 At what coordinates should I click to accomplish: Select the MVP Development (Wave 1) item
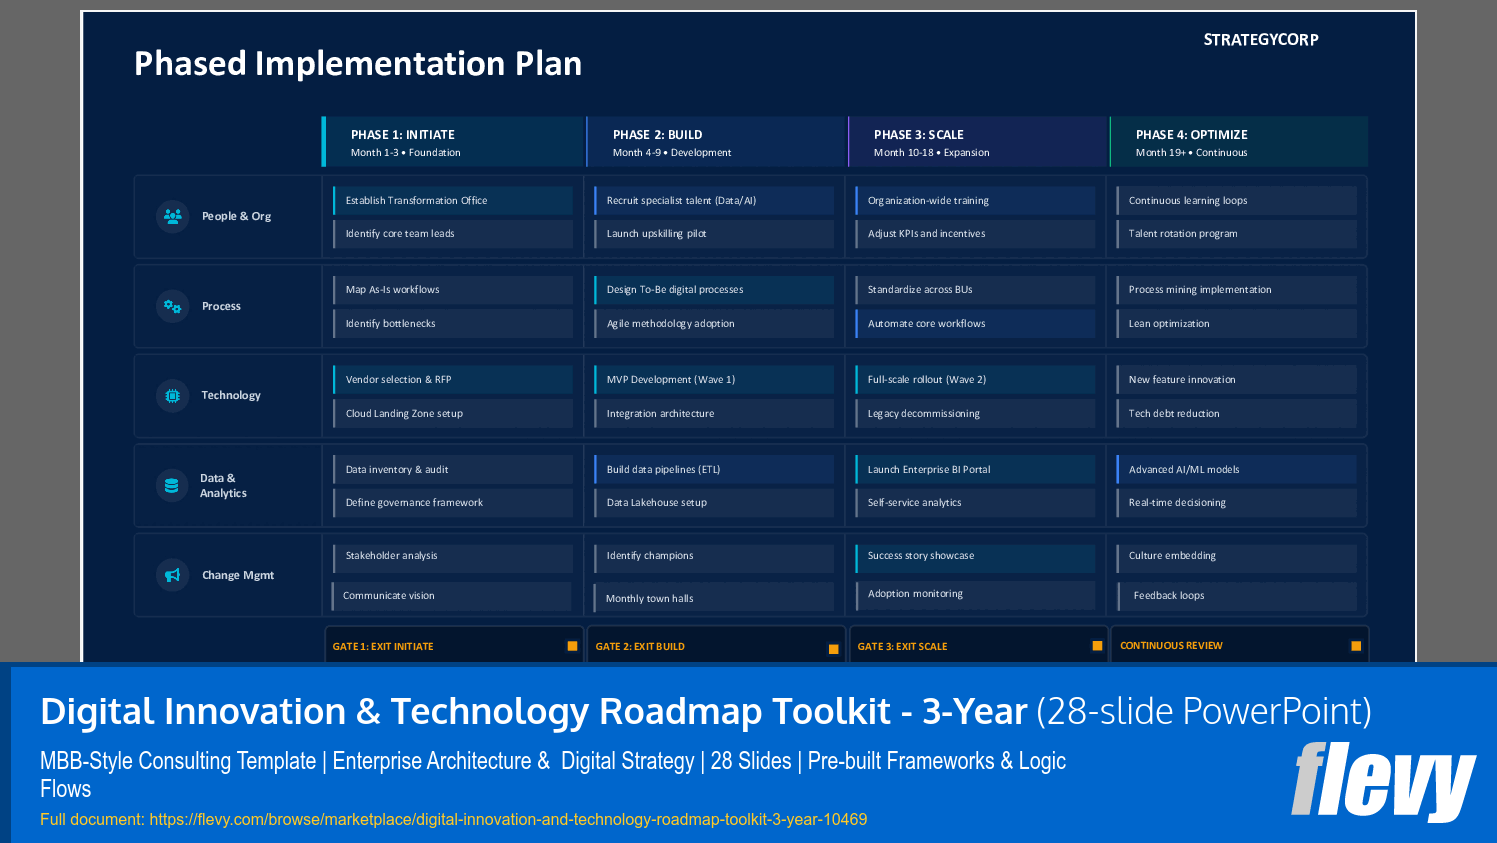[x=714, y=379]
